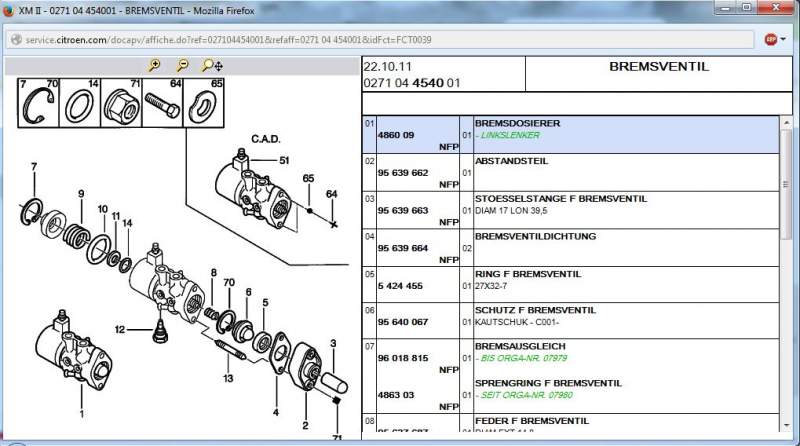800x446 pixels.
Task: Select the BREMSAUSGLEICH entry
Action: click(x=520, y=346)
